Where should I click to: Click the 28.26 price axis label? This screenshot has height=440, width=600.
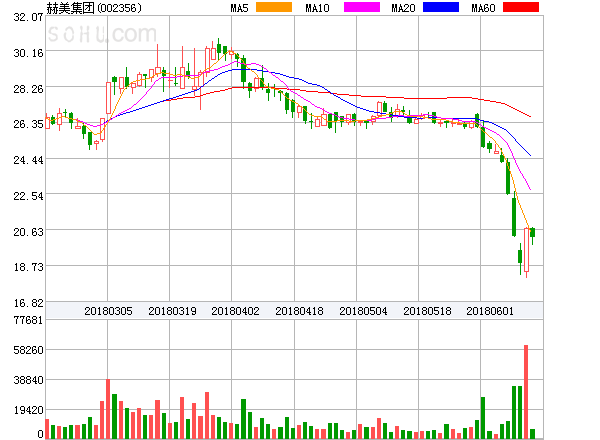pyautogui.click(x=28, y=90)
